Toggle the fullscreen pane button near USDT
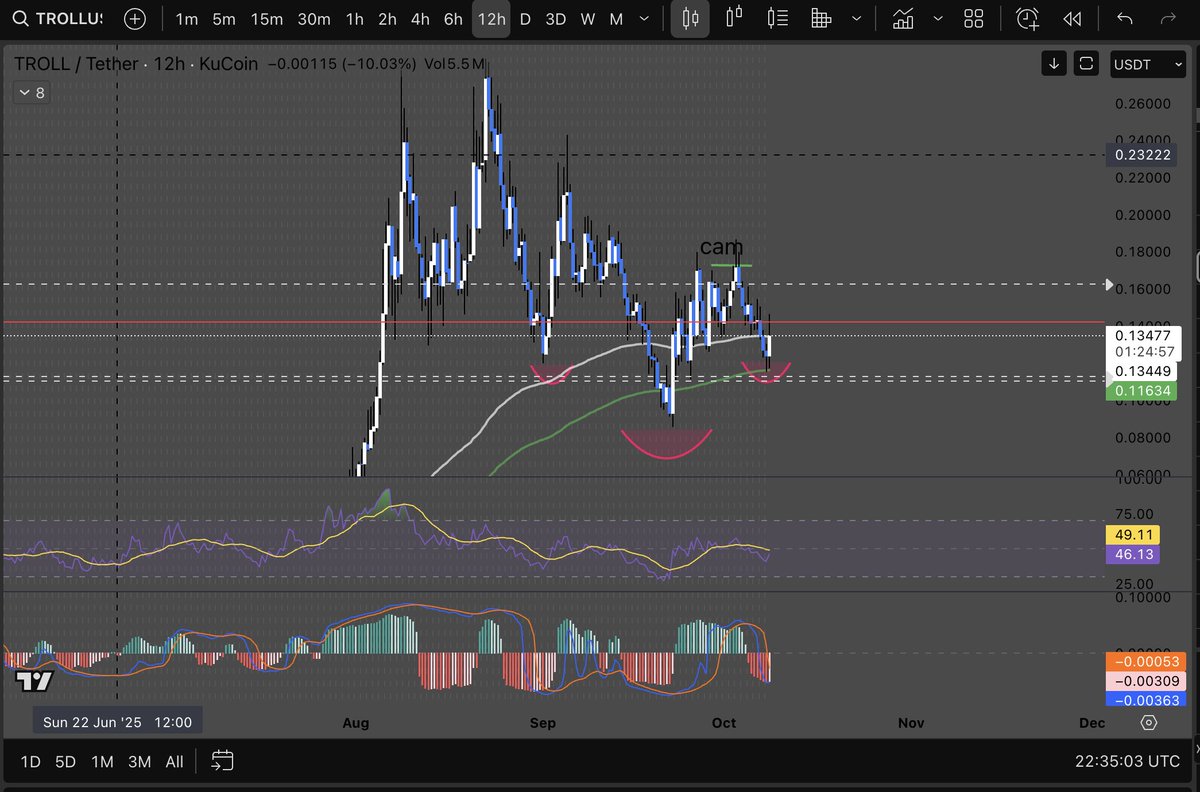The width and height of the screenshot is (1200, 792). tap(1086, 64)
